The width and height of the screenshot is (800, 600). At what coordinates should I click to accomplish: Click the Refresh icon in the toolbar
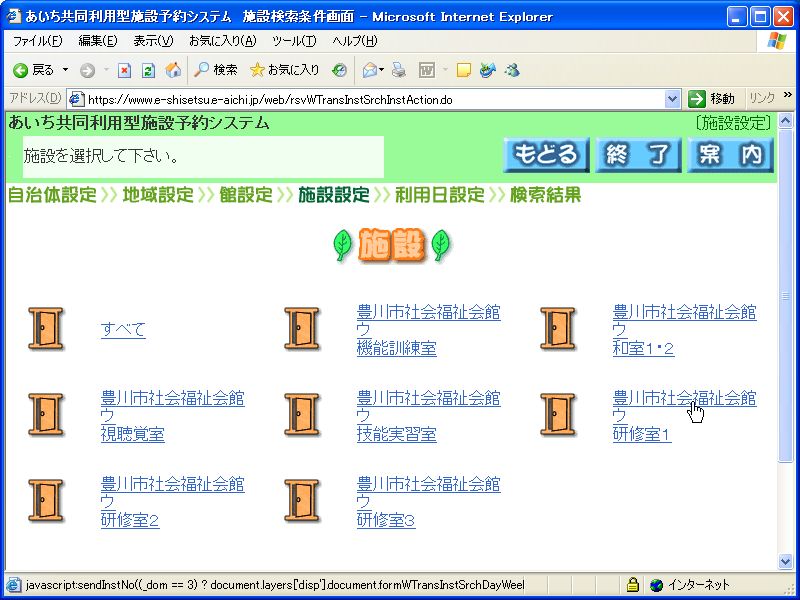tap(148, 70)
